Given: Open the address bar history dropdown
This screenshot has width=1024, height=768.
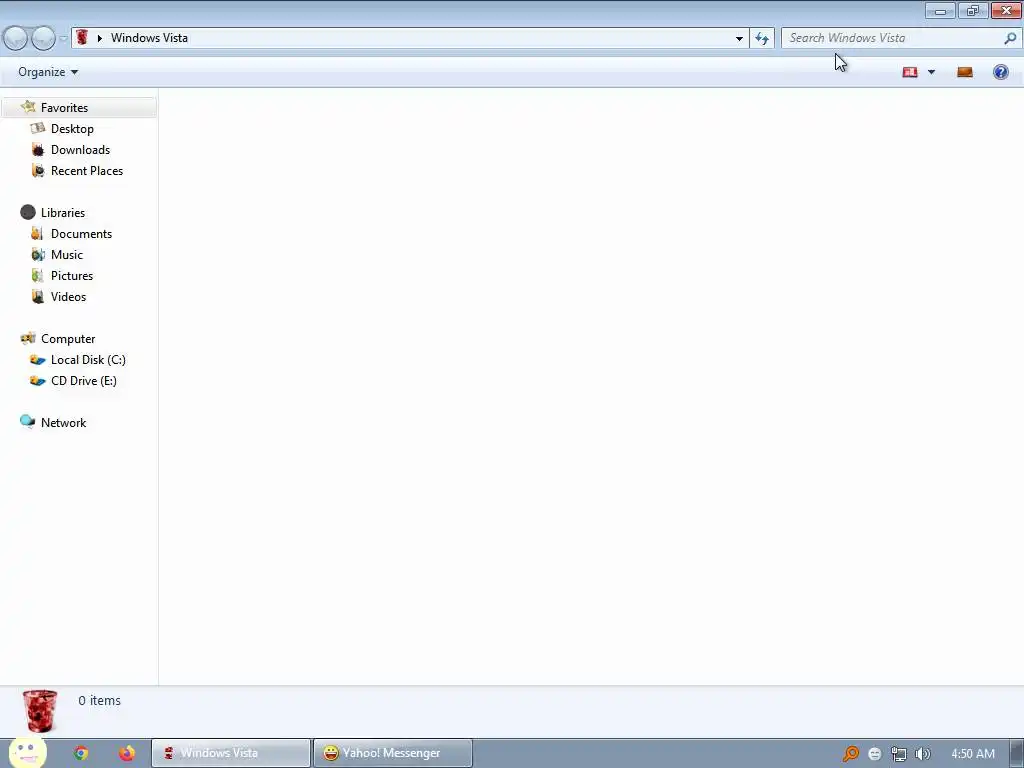Looking at the screenshot, I should 739,39.
